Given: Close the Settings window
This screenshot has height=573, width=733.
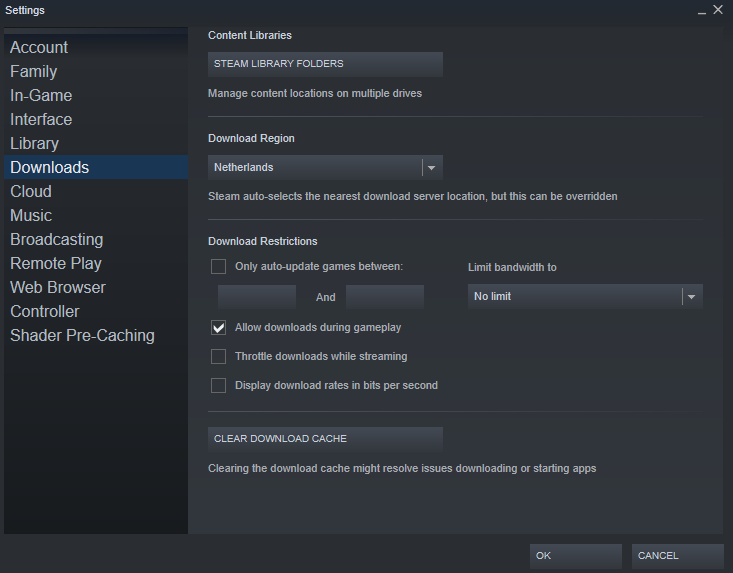Looking at the screenshot, I should pyautogui.click(x=718, y=9).
